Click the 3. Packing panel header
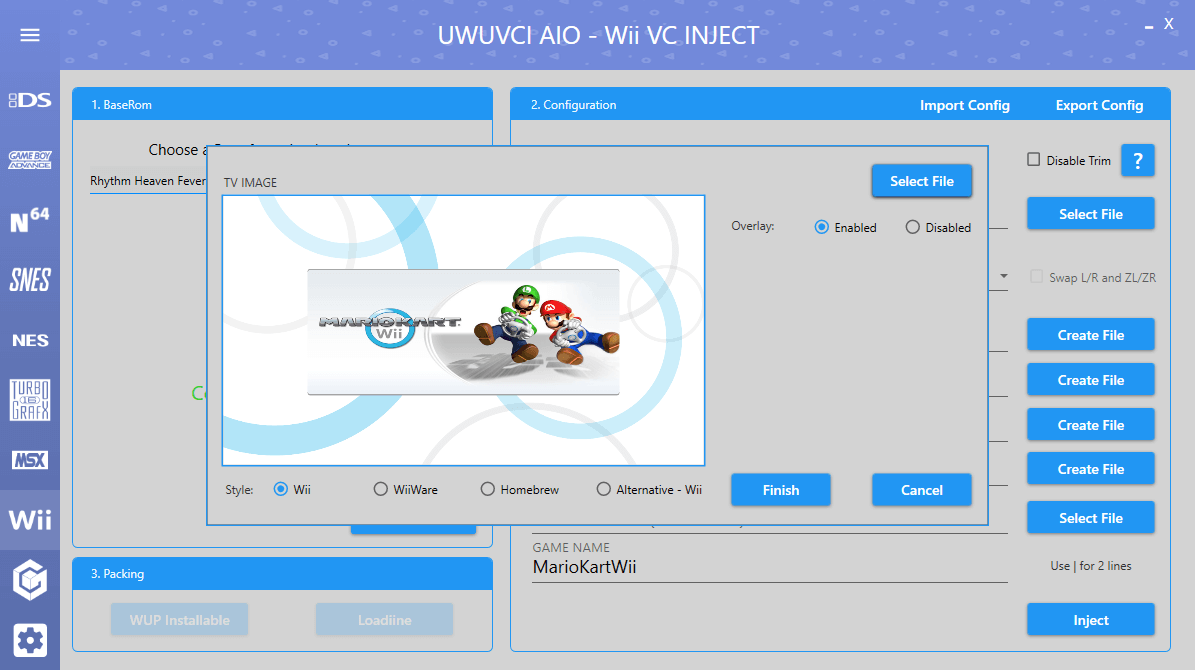 (282, 573)
